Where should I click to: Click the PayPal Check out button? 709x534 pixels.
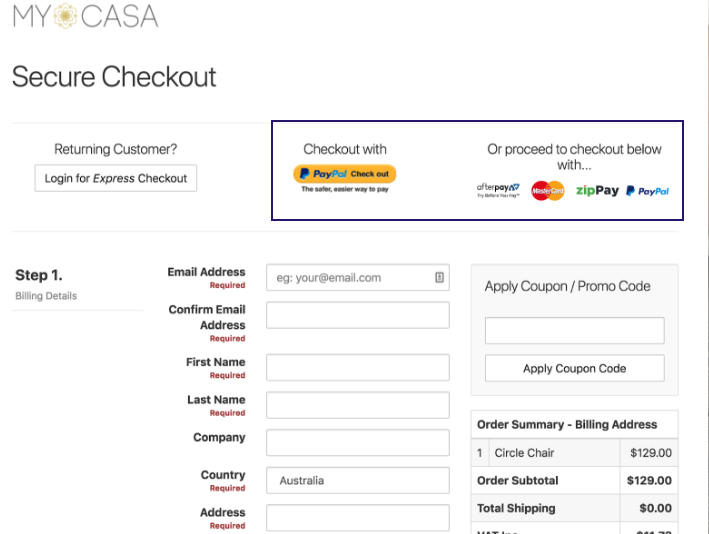[x=345, y=174]
